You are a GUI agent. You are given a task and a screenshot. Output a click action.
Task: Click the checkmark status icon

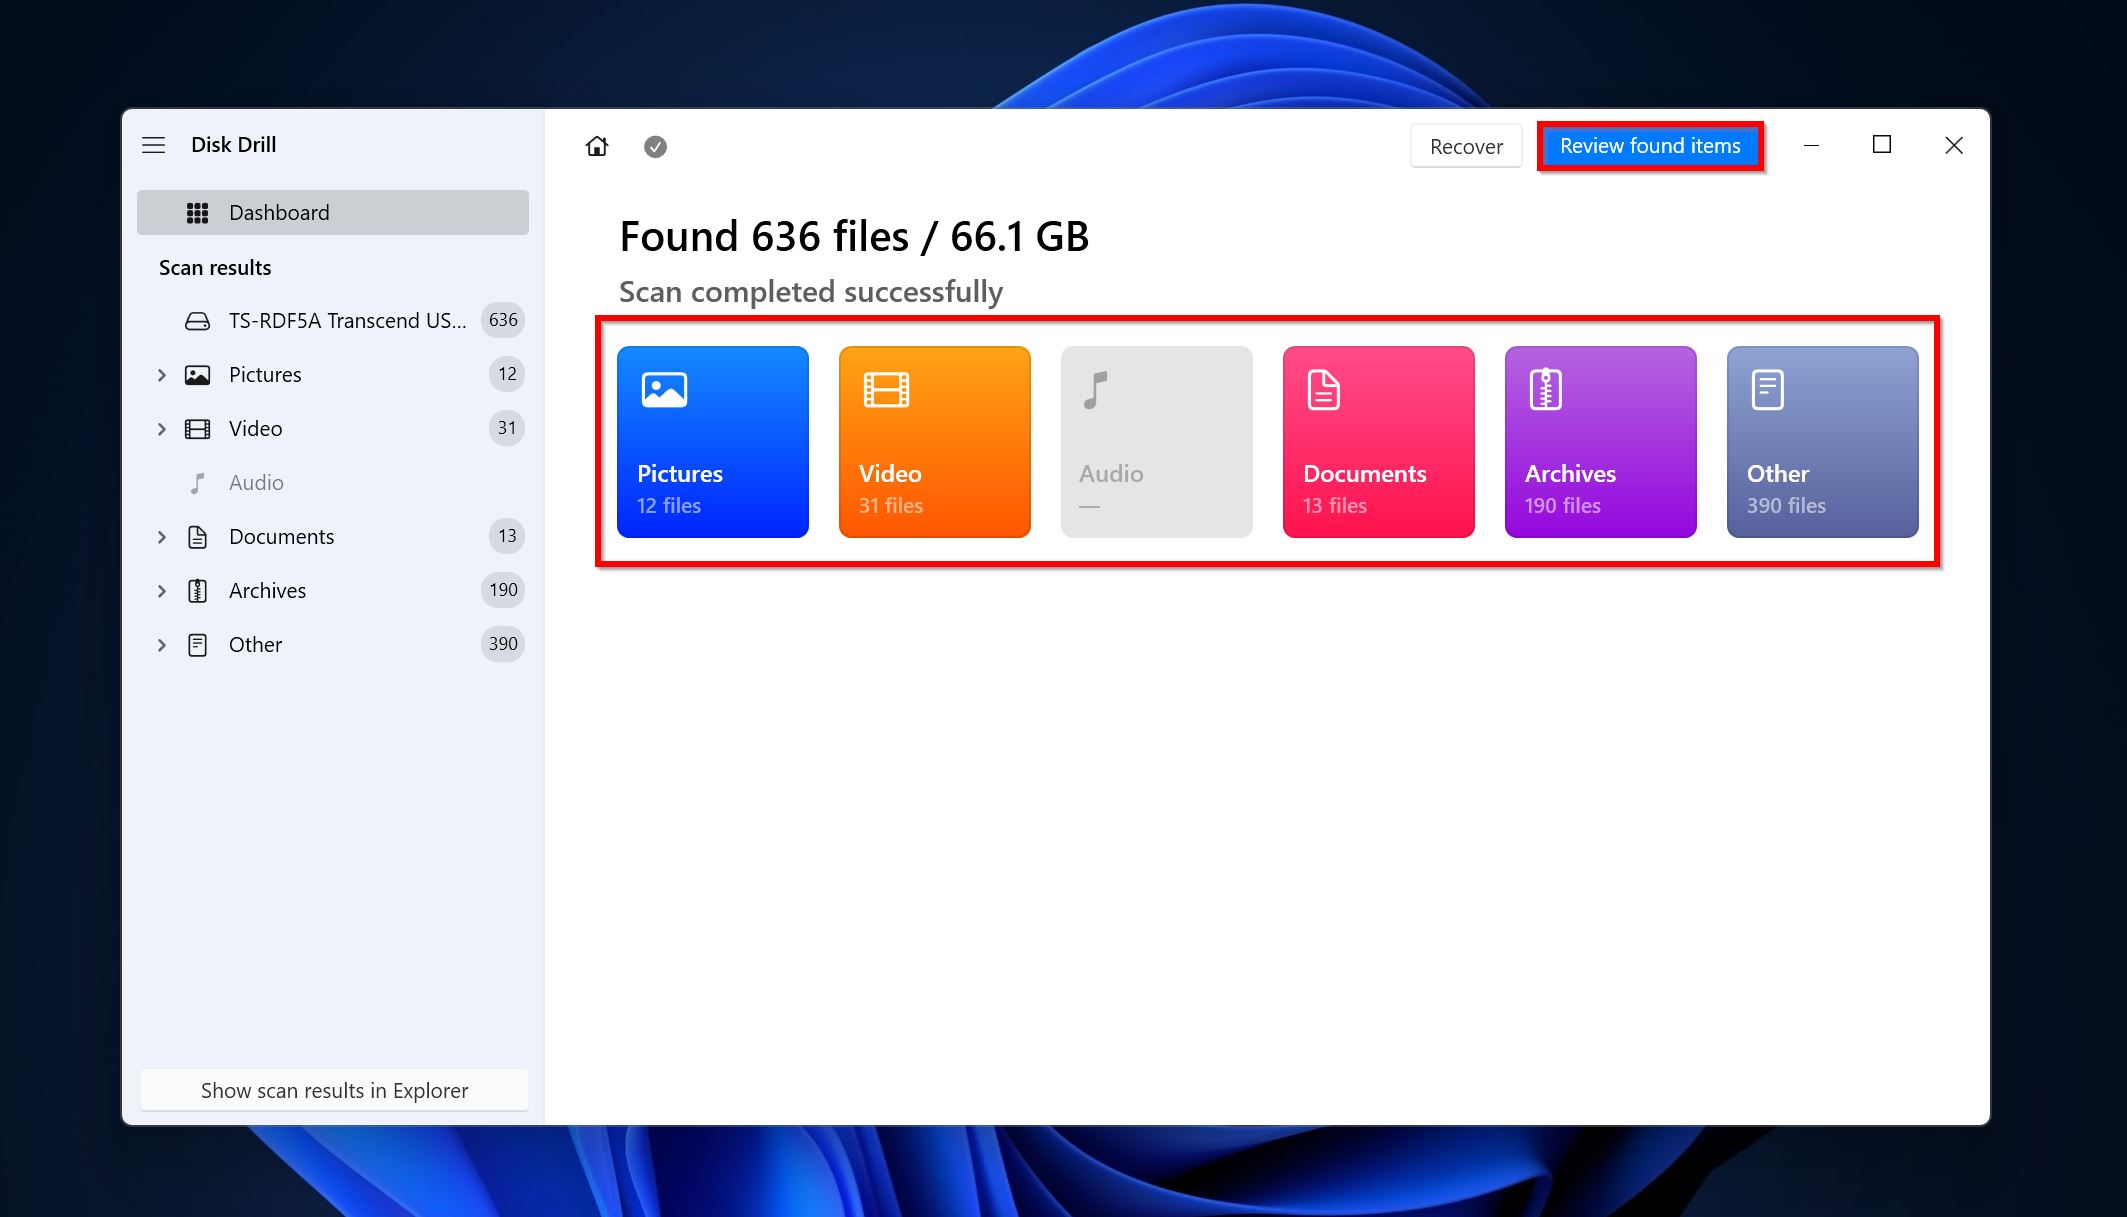point(654,145)
